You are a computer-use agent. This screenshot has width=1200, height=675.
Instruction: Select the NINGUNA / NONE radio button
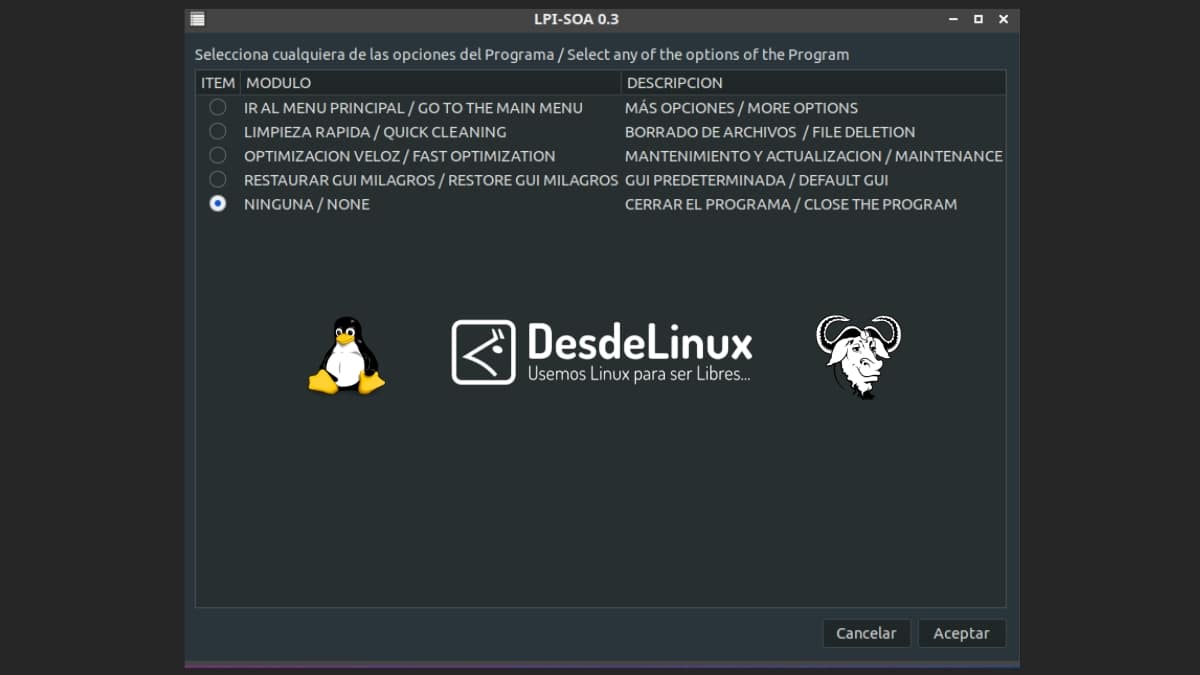(218, 204)
